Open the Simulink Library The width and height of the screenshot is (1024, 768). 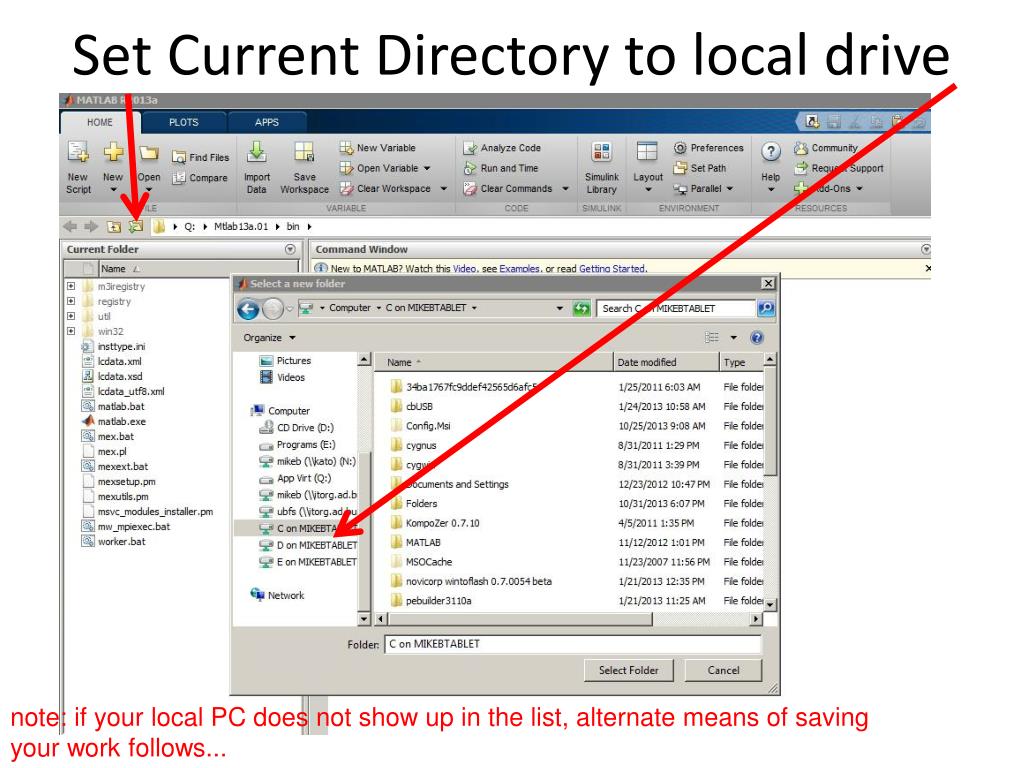601,168
